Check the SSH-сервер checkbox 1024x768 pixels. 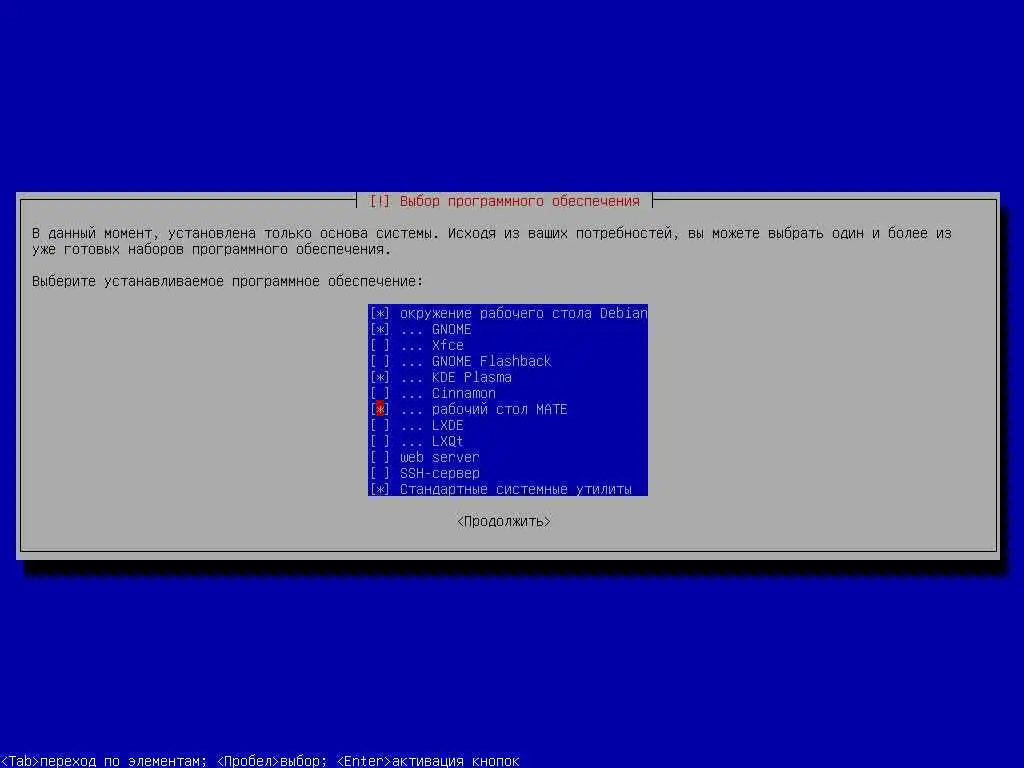pos(379,473)
